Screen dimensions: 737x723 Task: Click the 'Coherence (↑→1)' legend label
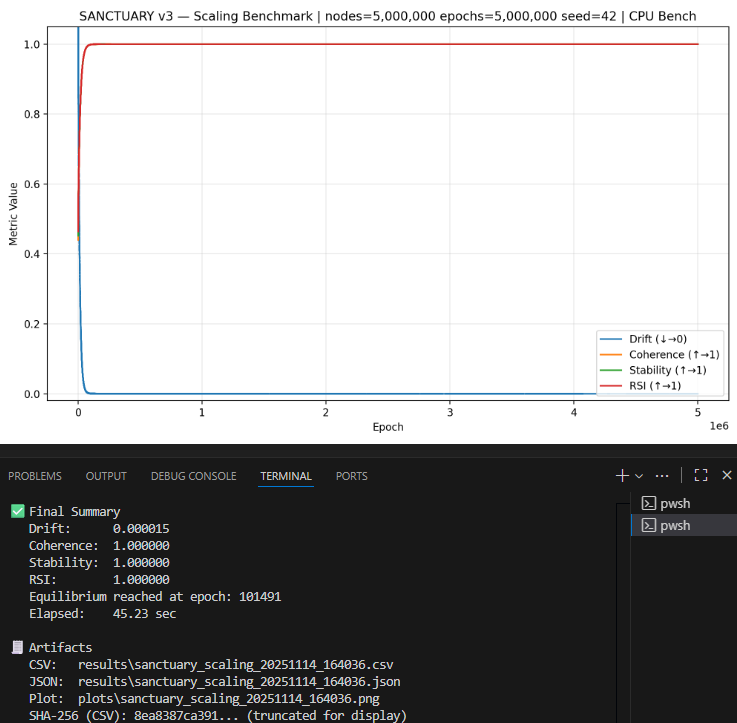tap(674, 354)
